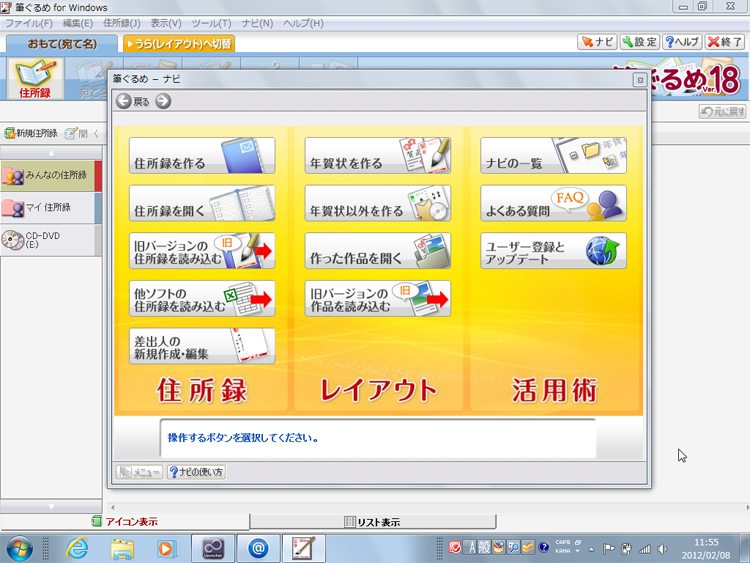Click the 終了 exit button

(725, 42)
